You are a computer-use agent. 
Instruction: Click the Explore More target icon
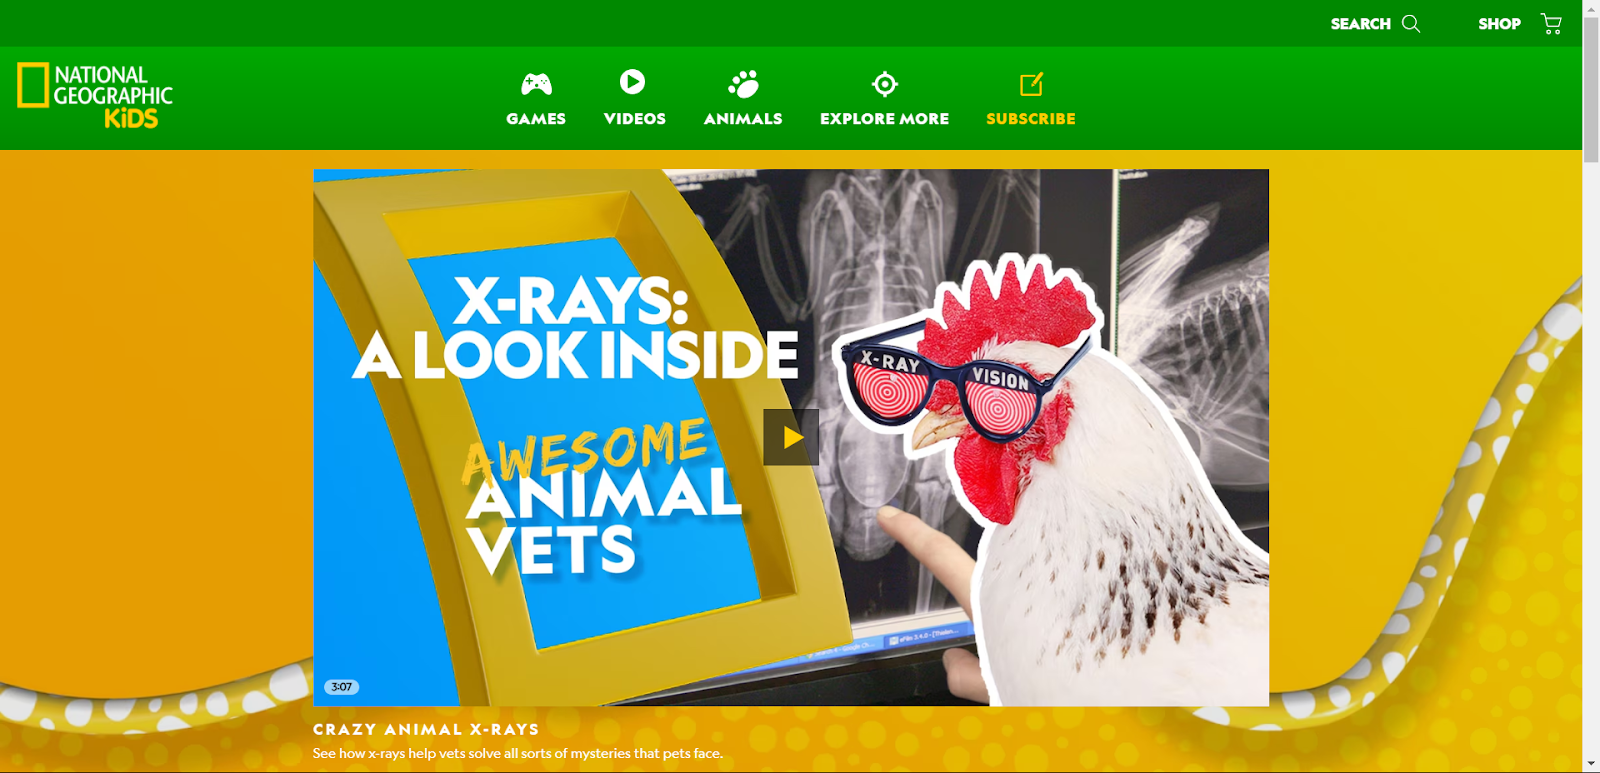[885, 84]
